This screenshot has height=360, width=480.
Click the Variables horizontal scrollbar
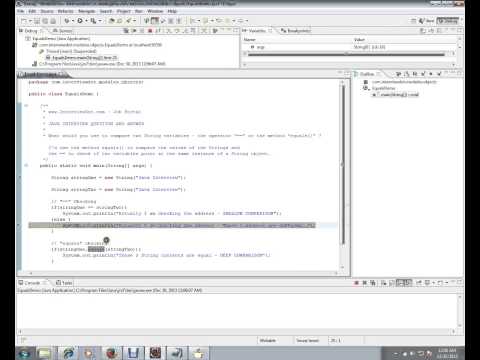(x=347, y=54)
